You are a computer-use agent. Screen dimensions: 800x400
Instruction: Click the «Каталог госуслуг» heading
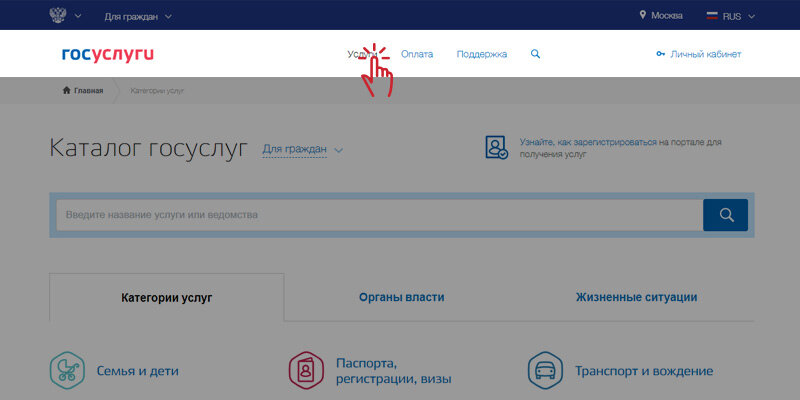[x=148, y=148]
